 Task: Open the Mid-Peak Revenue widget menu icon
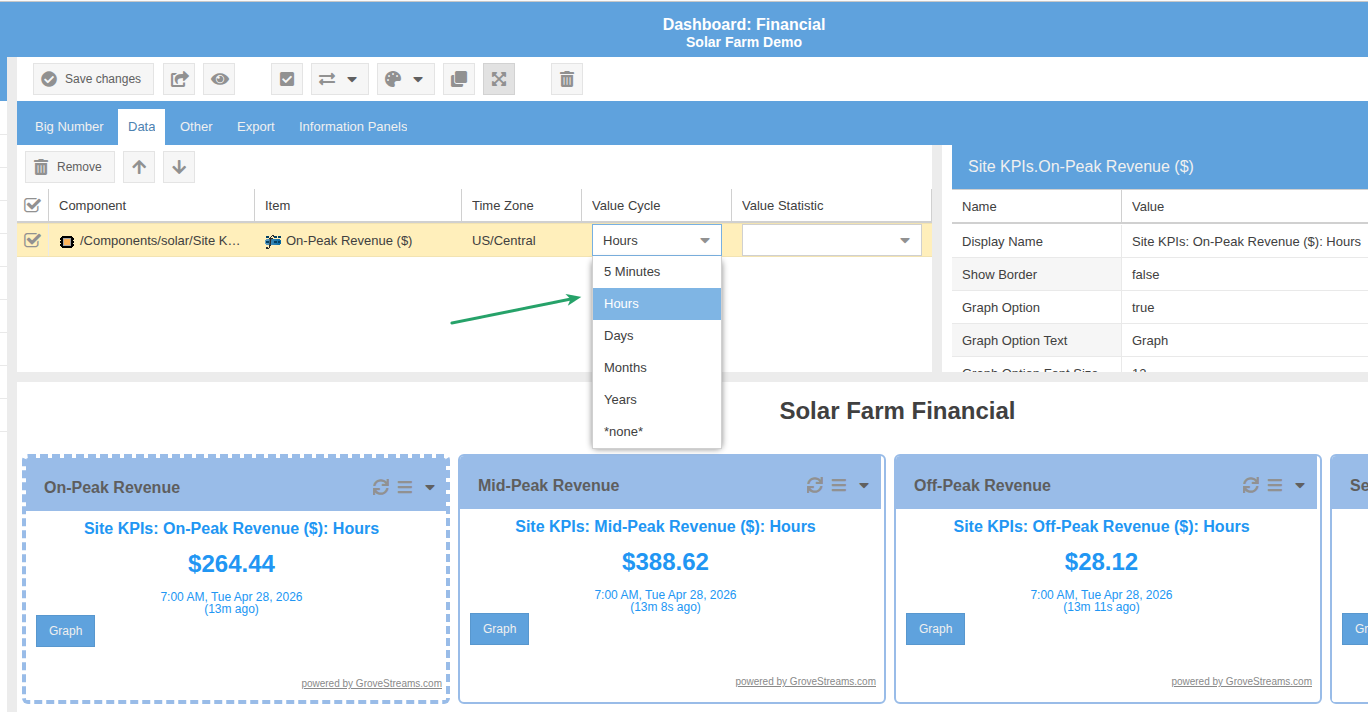point(839,485)
